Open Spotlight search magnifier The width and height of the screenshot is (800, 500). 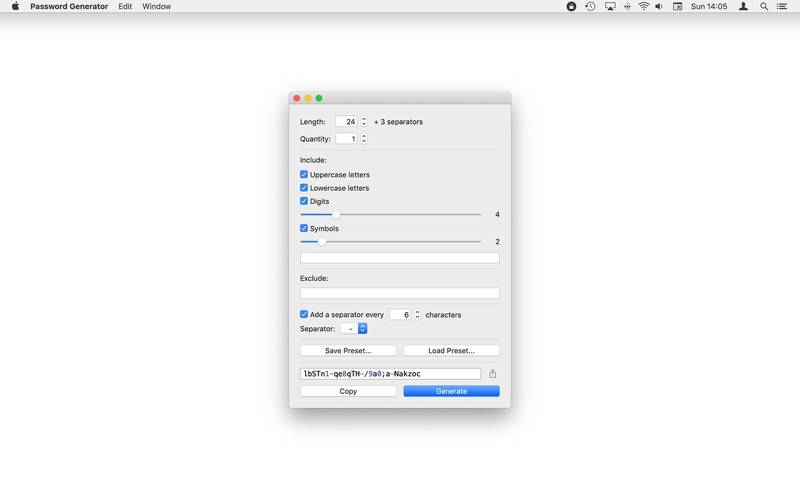[x=764, y=6]
